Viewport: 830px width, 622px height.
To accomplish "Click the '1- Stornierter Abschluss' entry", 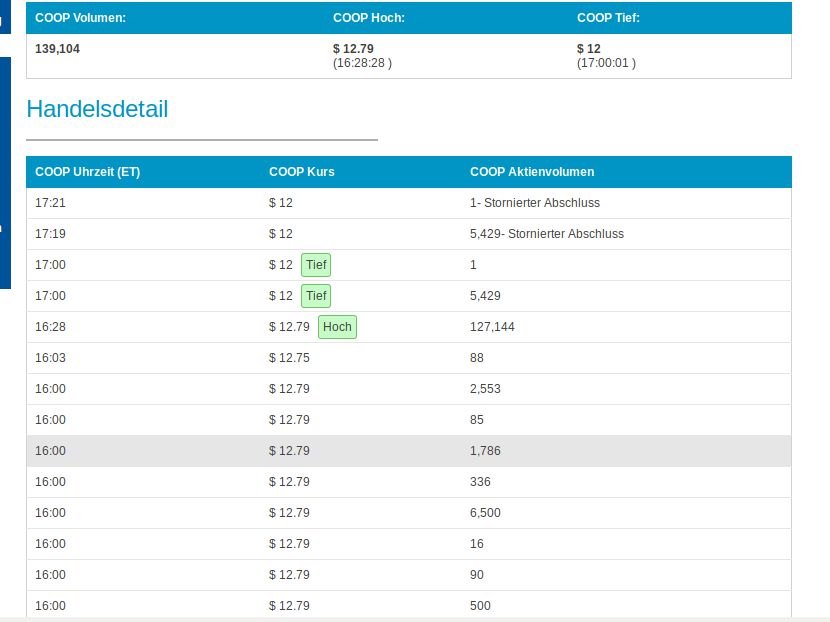I will tap(535, 203).
